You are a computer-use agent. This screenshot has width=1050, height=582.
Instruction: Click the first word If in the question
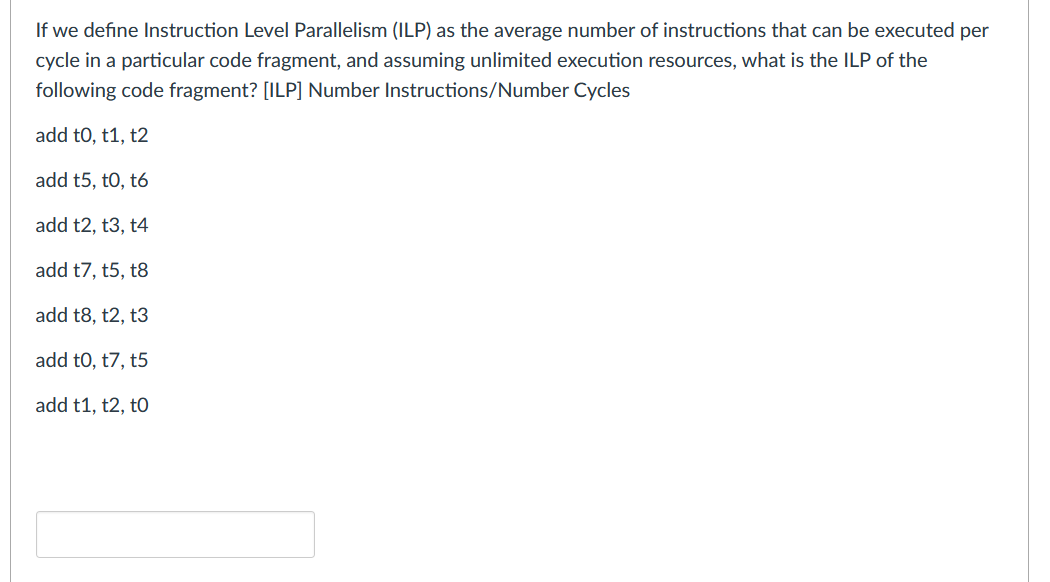[x=41, y=30]
